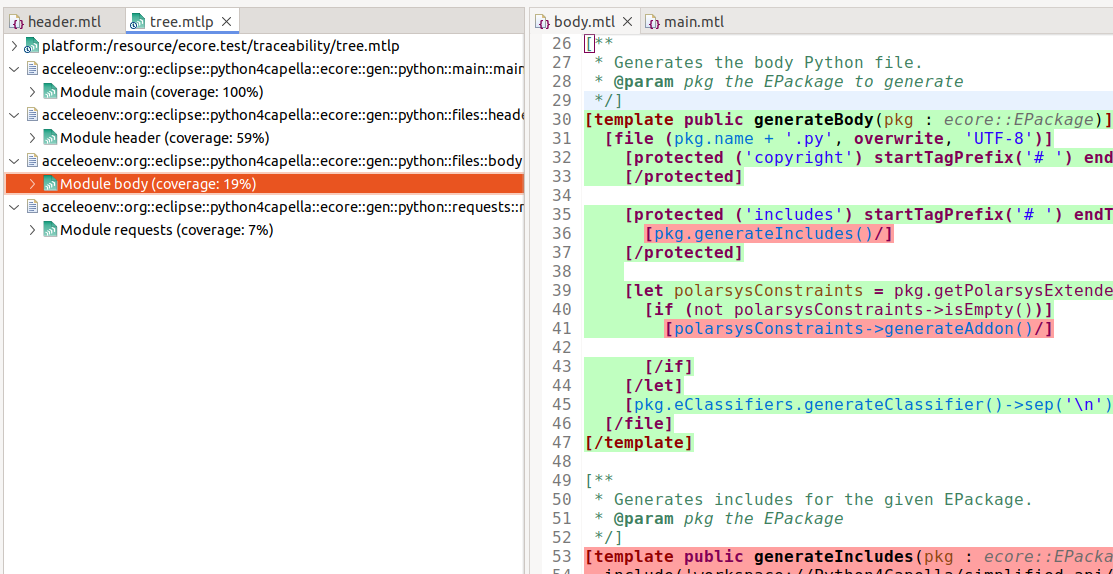Image resolution: width=1113 pixels, height=574 pixels.
Task: Expand Module header coverage item
Action: point(32,138)
